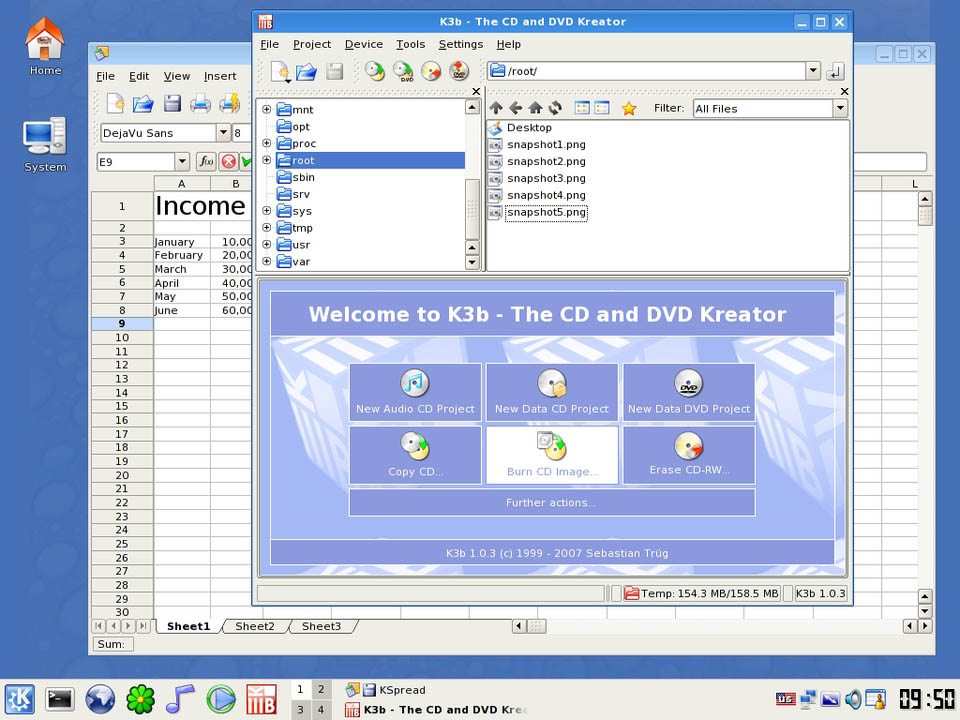Screen dimensions: 960x720
Task: Open K3b File menu
Action: click(269, 44)
